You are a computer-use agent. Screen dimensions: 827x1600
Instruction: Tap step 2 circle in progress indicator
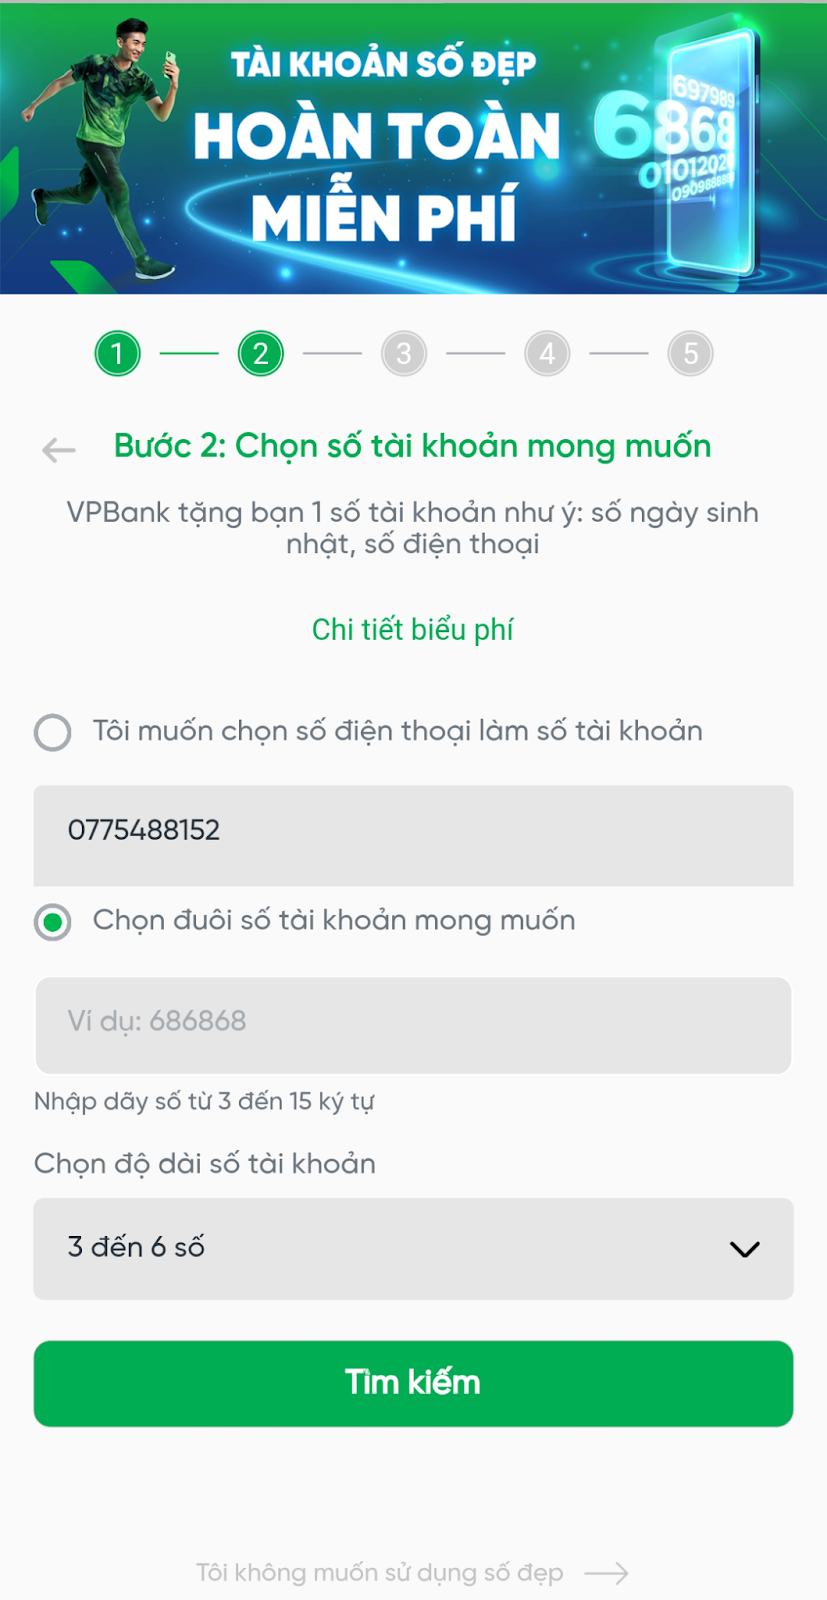click(x=261, y=353)
